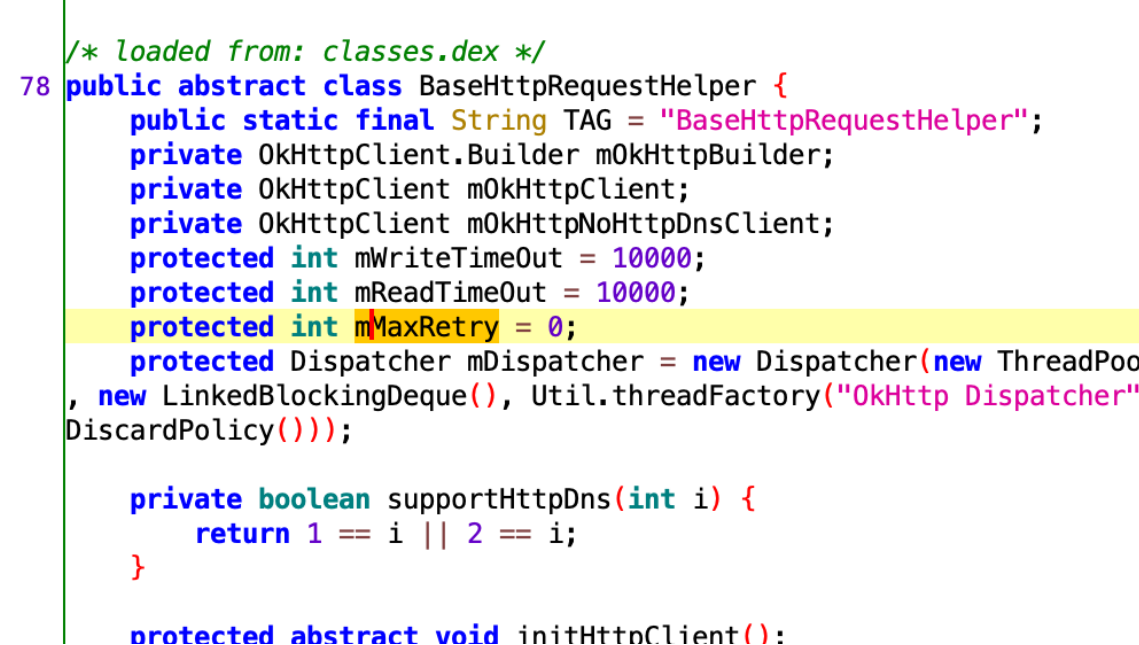1139x645 pixels.
Task: Click the mOkHttpClient field name
Action: click(x=572, y=190)
